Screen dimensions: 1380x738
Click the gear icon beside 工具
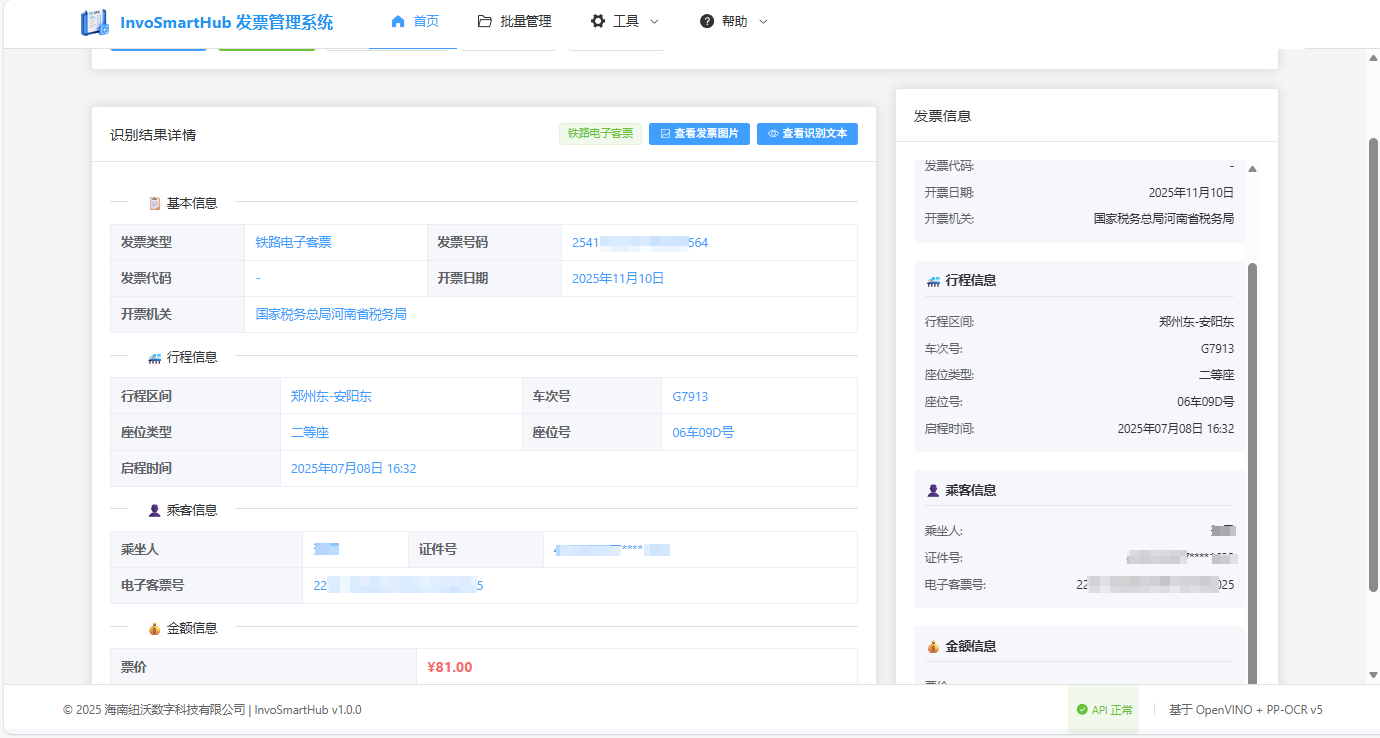[598, 19]
